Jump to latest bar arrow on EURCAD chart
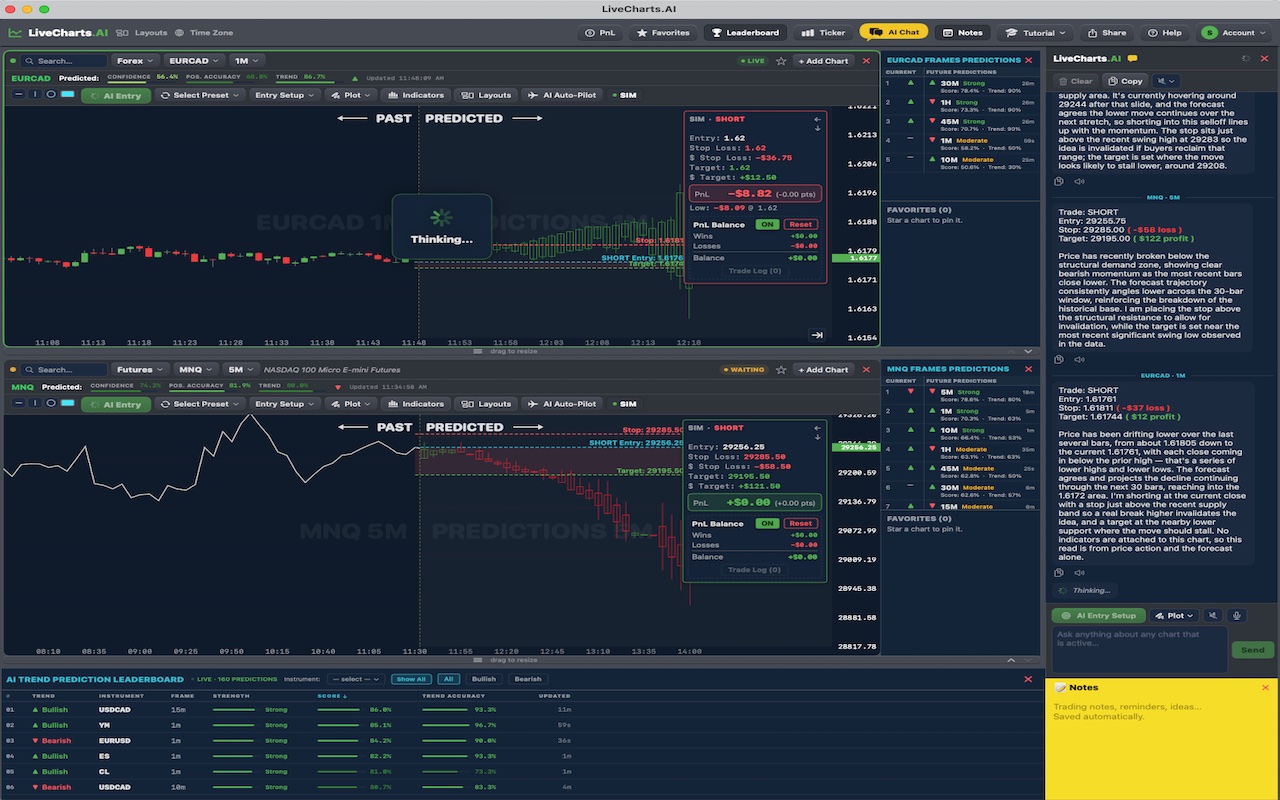The width and height of the screenshot is (1280, 800). click(817, 336)
